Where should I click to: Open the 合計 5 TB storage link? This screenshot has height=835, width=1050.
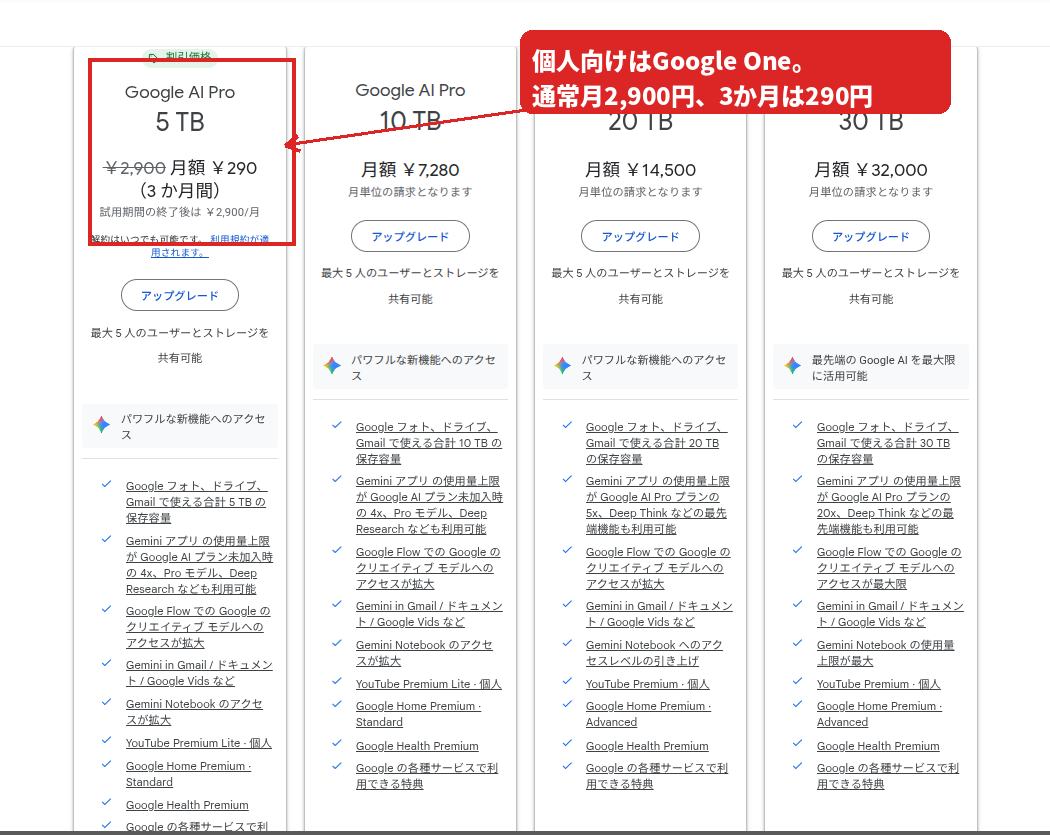click(196, 502)
